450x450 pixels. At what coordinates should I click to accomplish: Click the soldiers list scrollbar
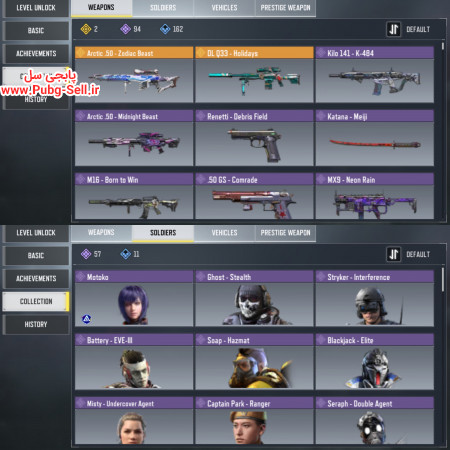tap(443, 279)
